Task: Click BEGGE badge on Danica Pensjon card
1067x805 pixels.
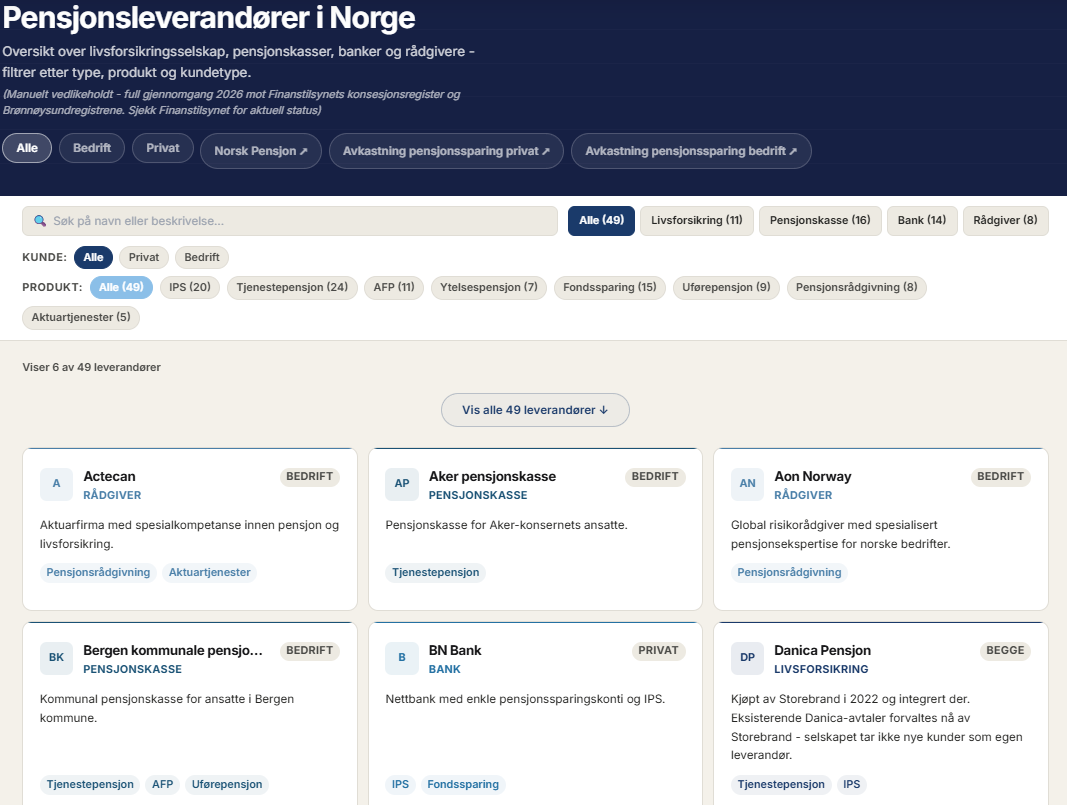Action: [1005, 651]
